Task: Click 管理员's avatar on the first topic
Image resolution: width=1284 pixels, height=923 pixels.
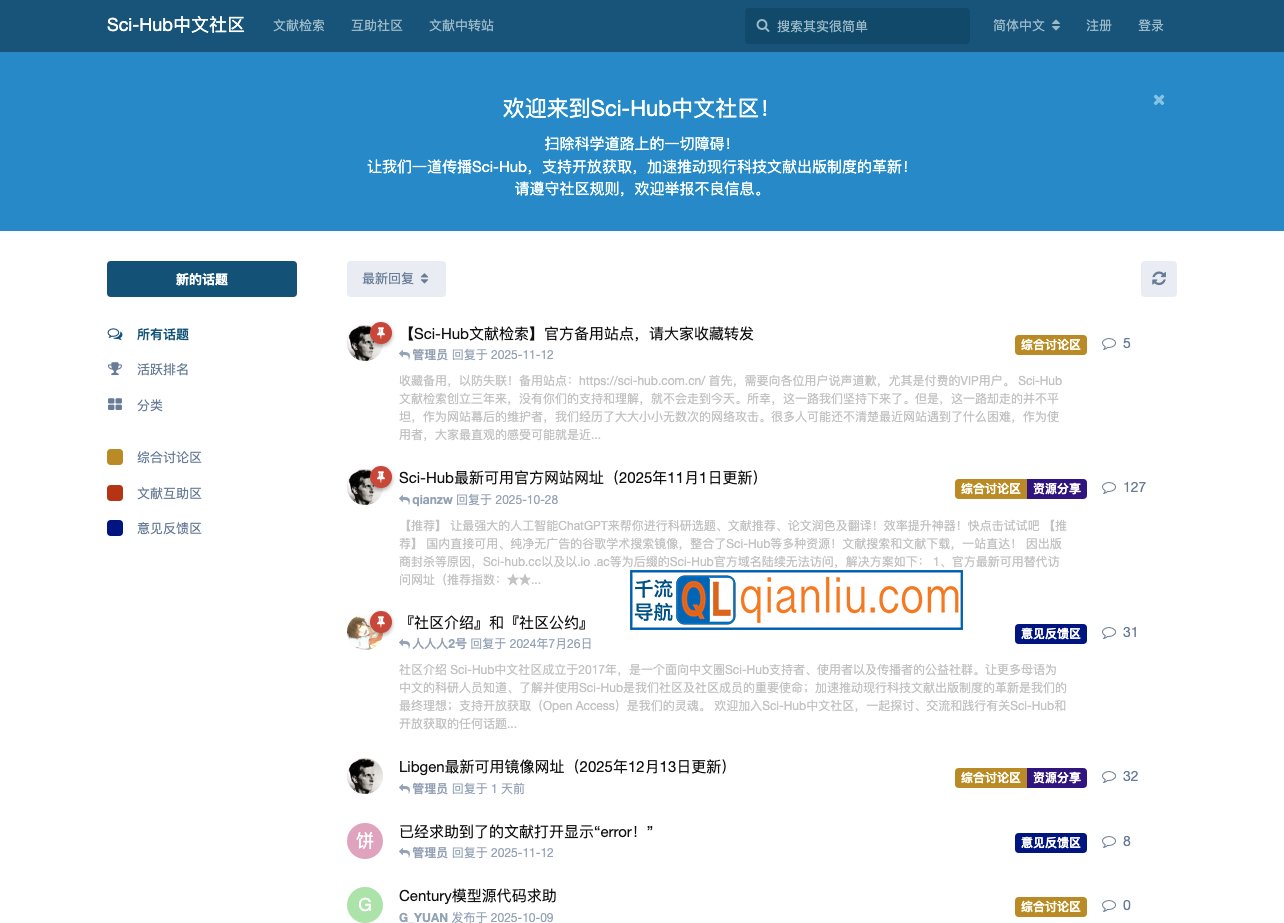Action: (x=365, y=343)
